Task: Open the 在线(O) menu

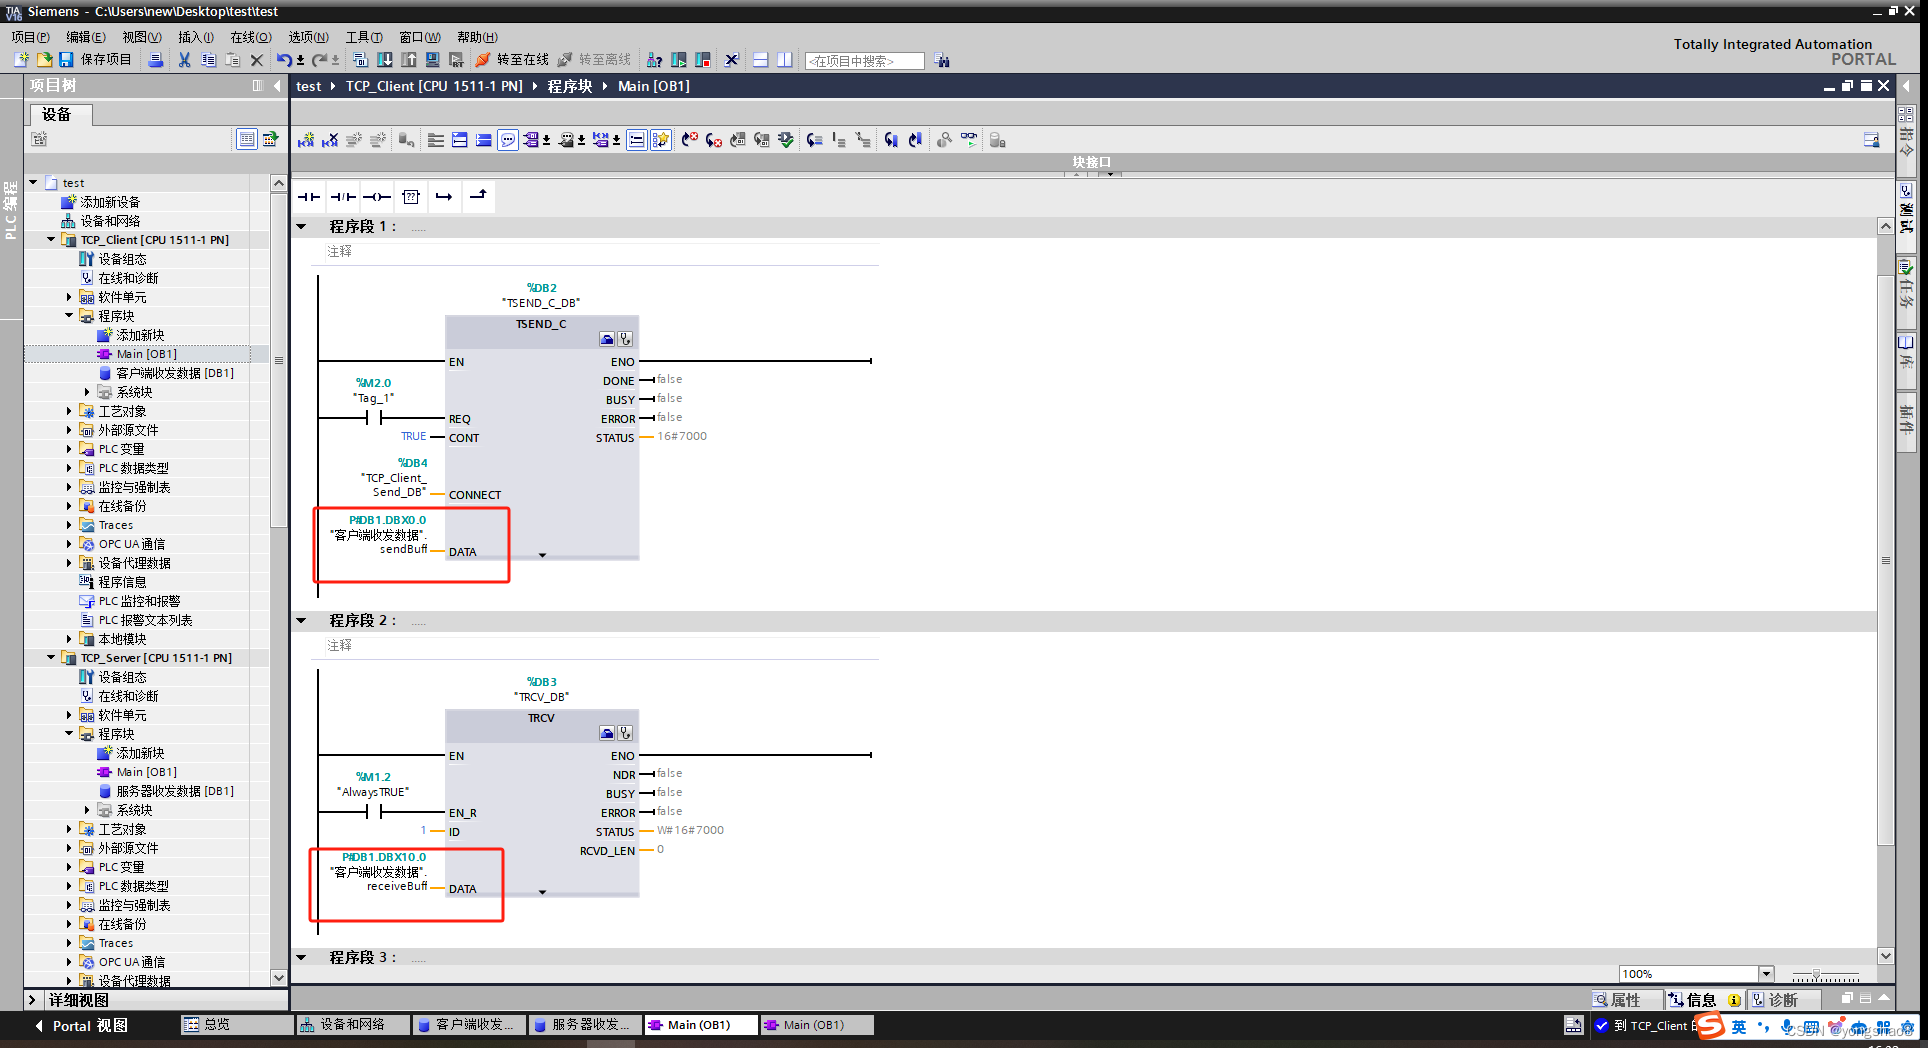Action: [251, 37]
